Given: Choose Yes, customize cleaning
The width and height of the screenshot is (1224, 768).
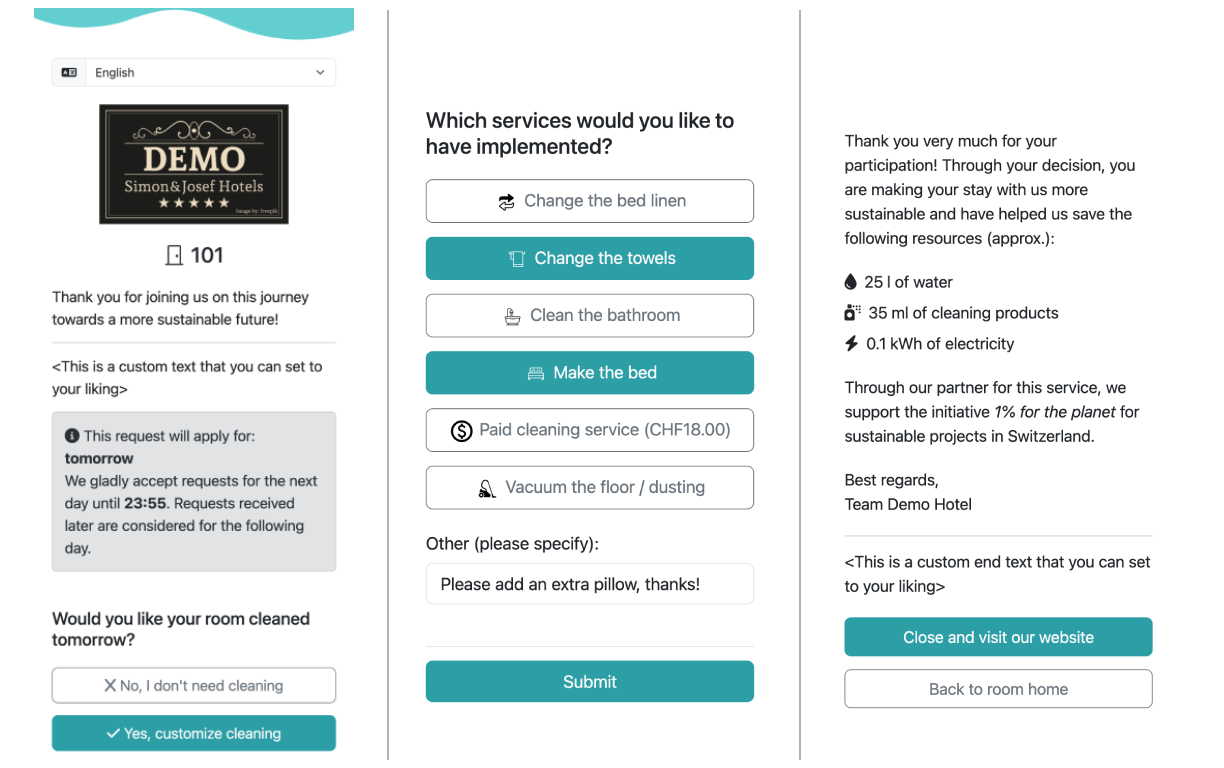Looking at the screenshot, I should pos(193,733).
